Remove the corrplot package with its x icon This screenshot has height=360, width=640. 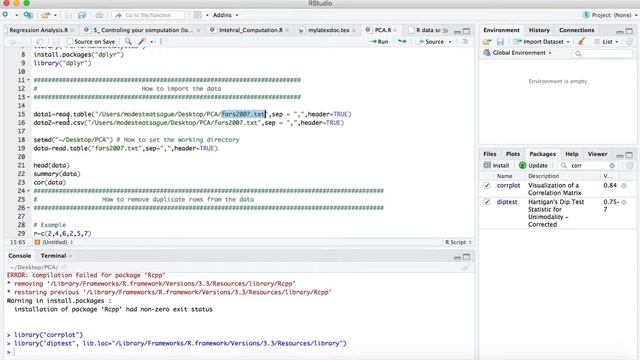click(x=624, y=186)
